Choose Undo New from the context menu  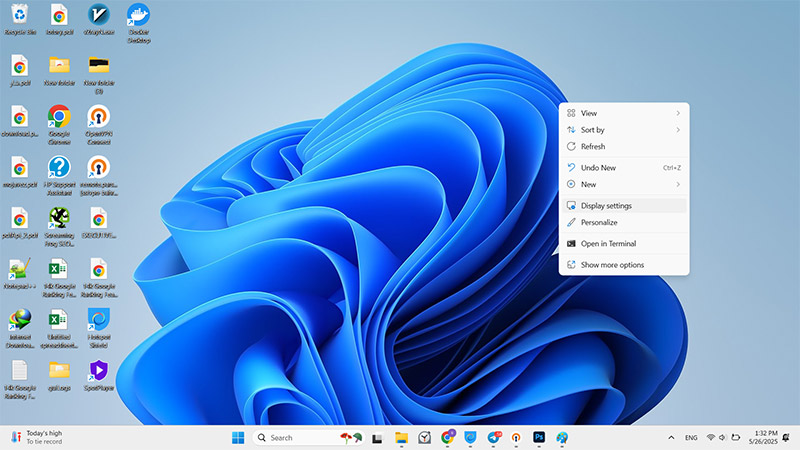point(624,168)
